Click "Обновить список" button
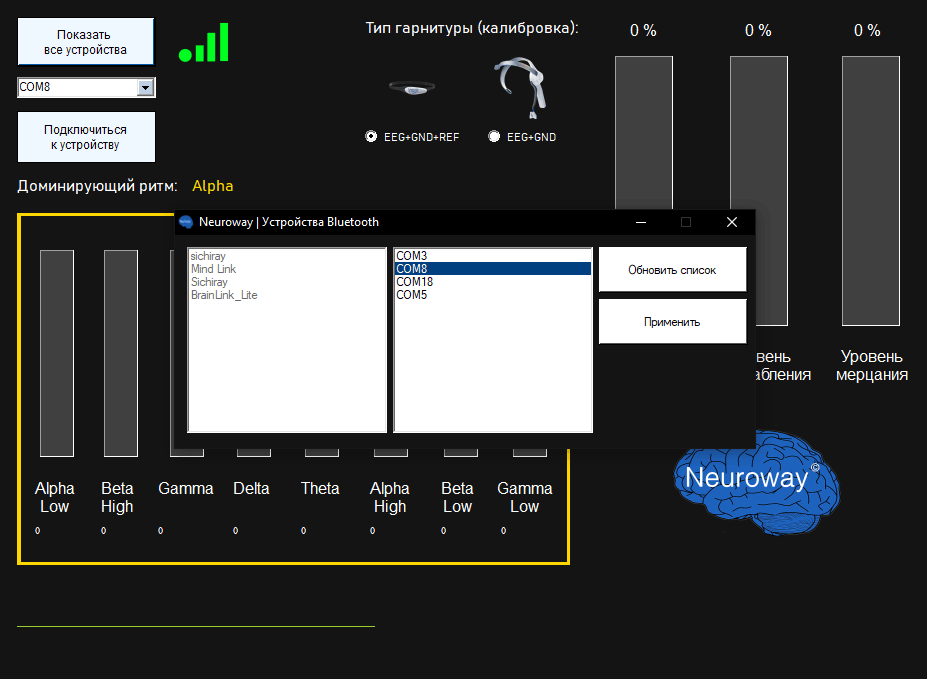Viewport: 927px width, 679px height. point(672,269)
